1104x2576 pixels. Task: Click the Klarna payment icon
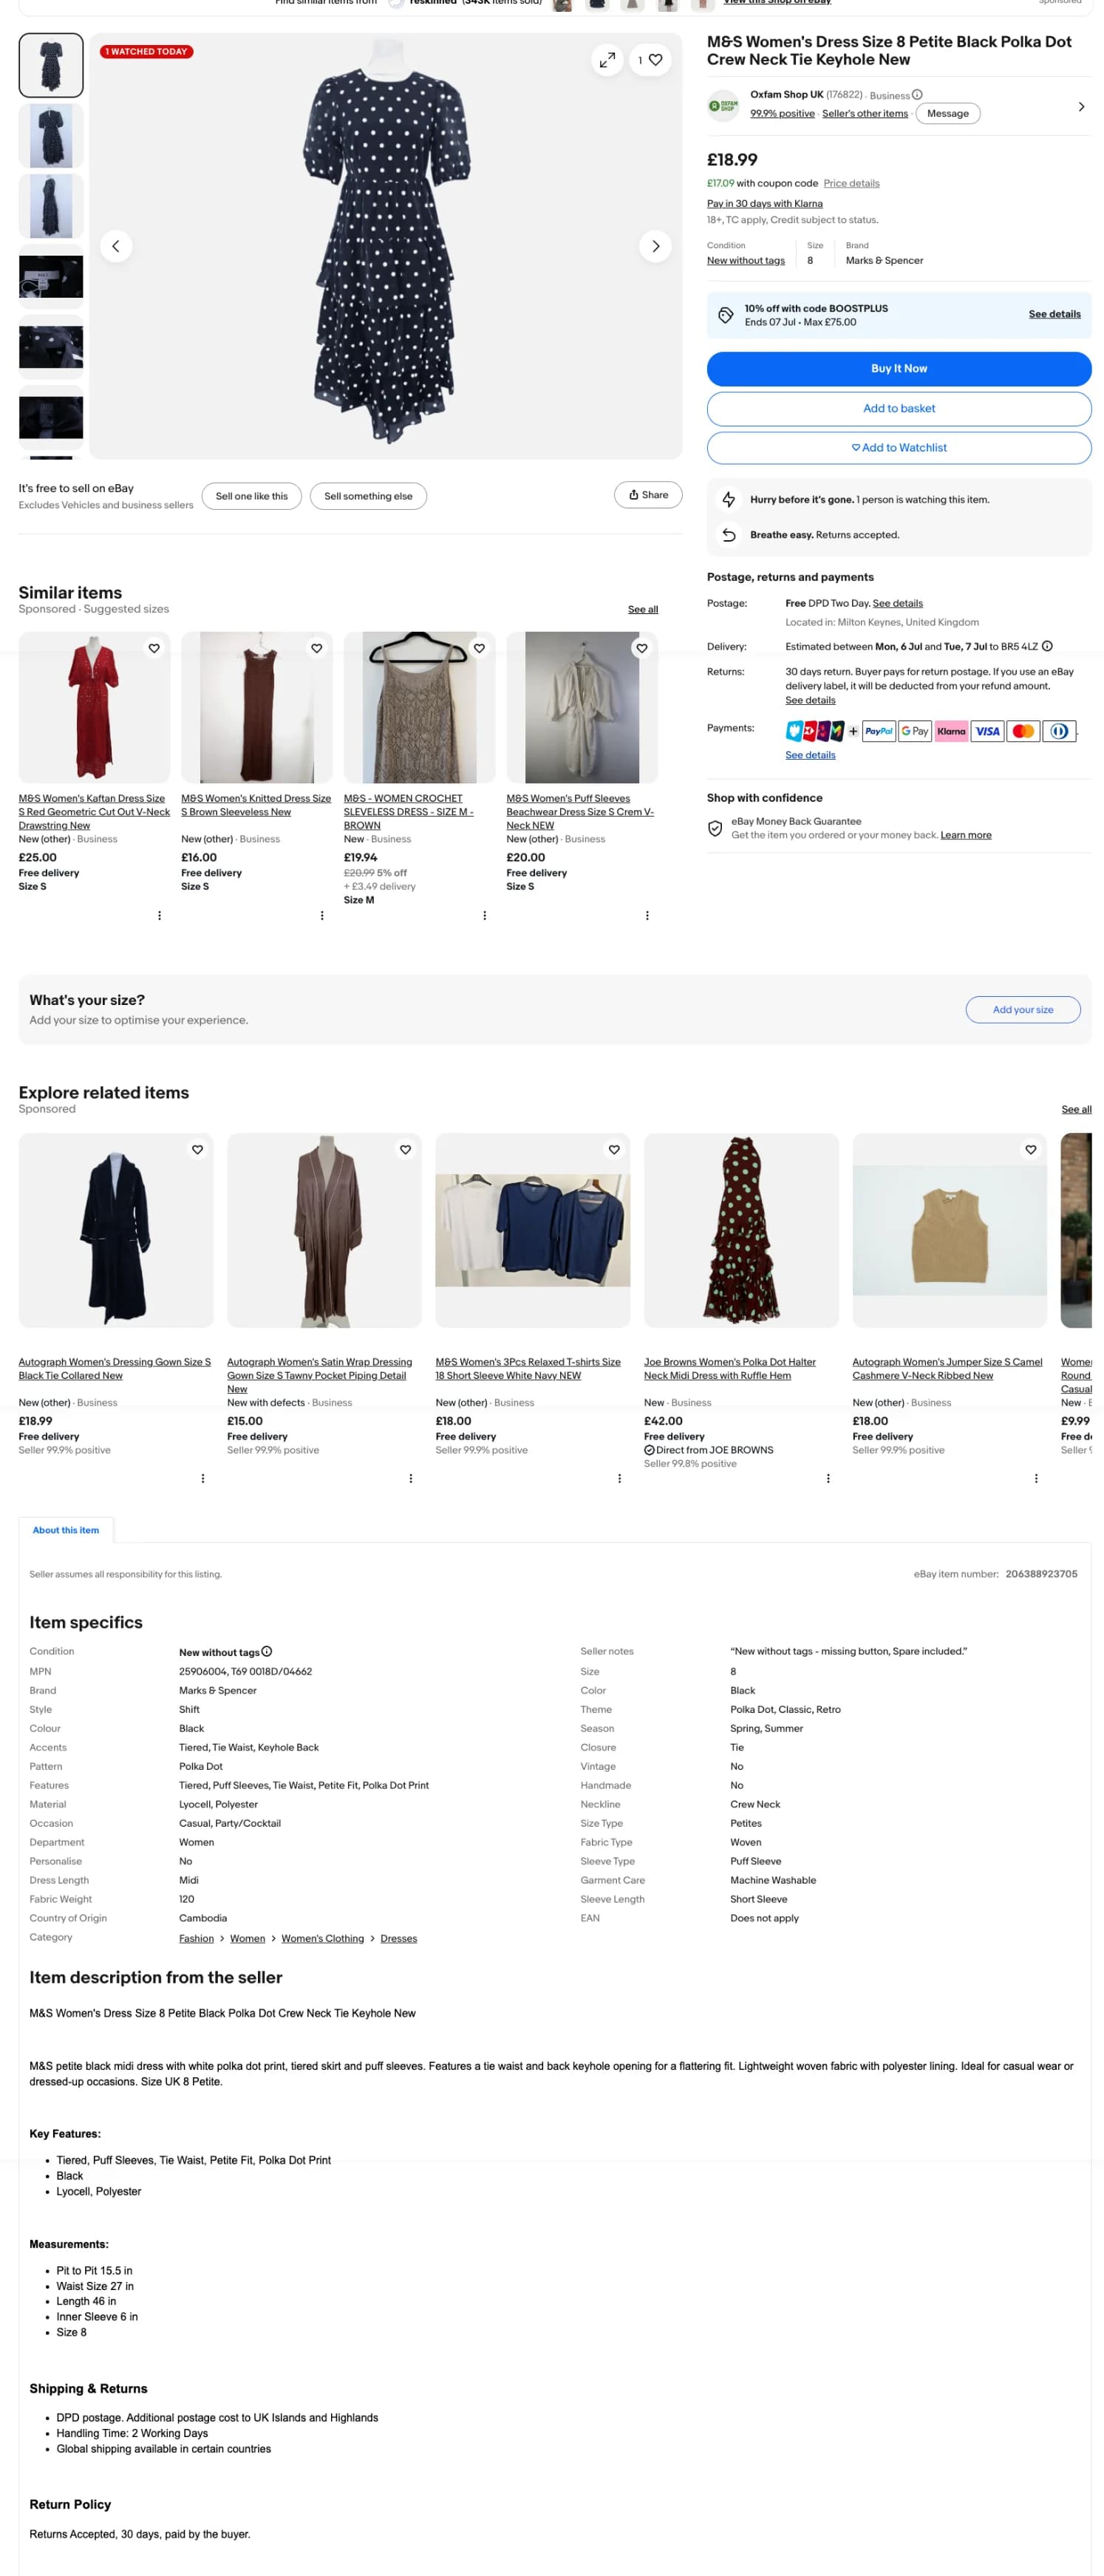[951, 731]
